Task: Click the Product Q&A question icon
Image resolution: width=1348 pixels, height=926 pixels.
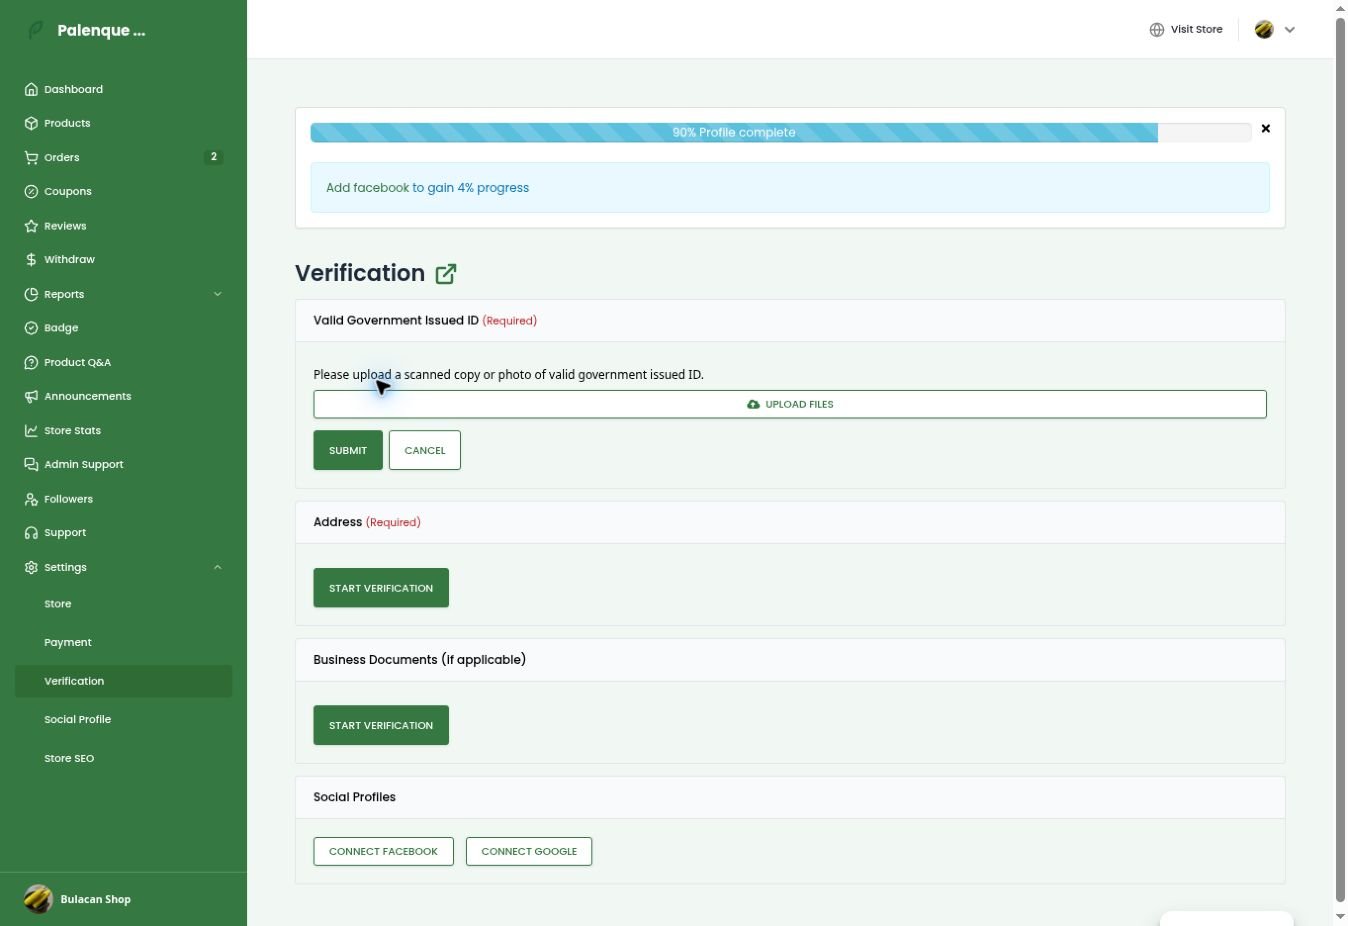Action: [31, 362]
